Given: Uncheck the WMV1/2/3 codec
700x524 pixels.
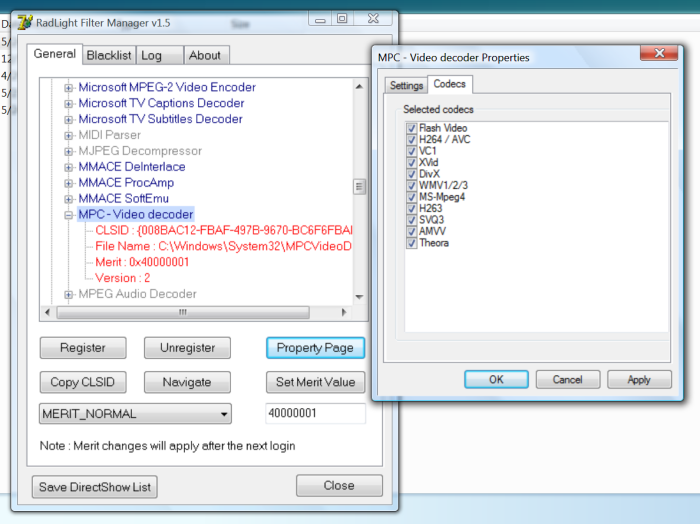Looking at the screenshot, I should [x=411, y=186].
